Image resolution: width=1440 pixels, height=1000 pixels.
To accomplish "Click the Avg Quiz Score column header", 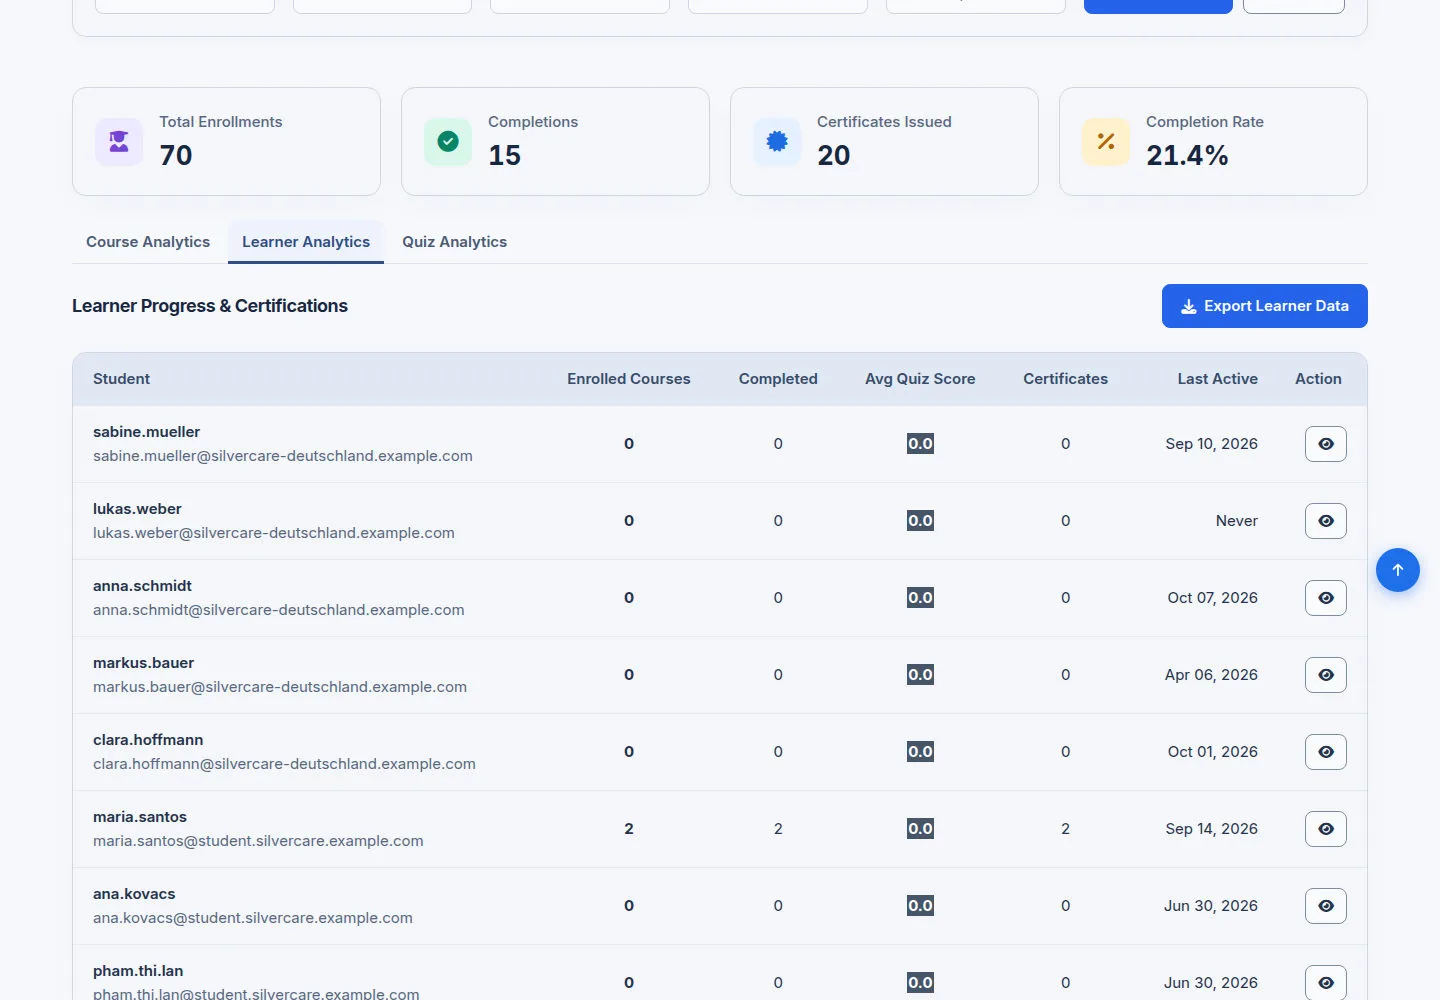I will (920, 379).
